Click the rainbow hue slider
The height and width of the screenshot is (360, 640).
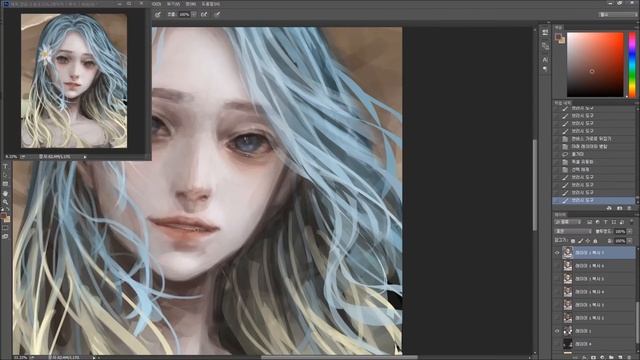(632, 64)
